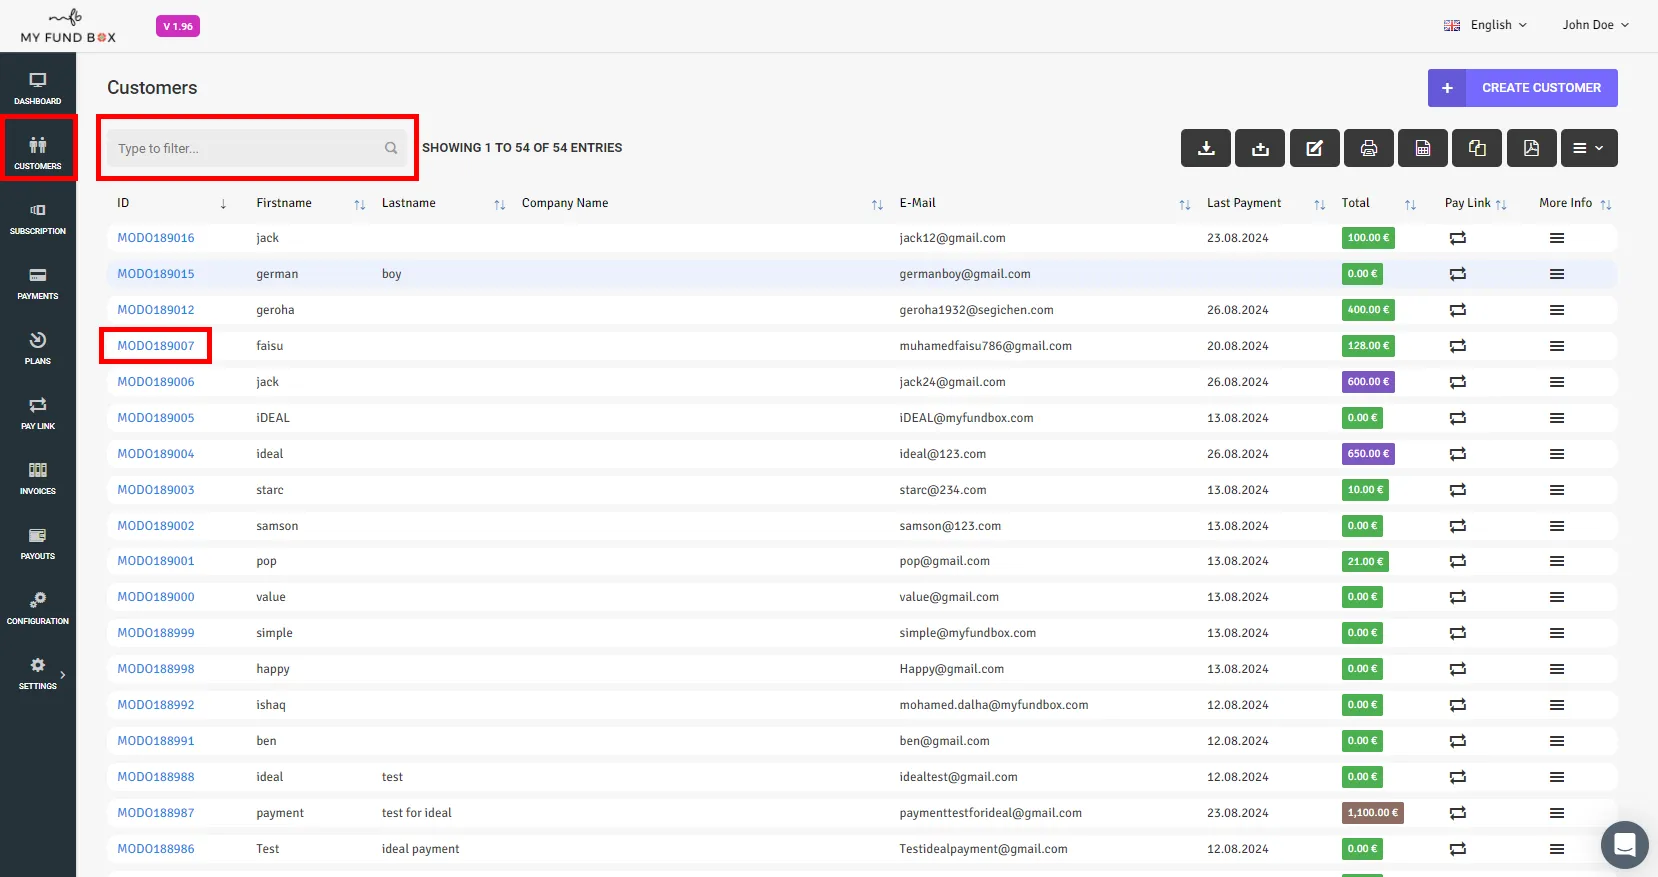Go to Dashboard in the sidebar
The height and width of the screenshot is (877, 1658).
(38, 89)
